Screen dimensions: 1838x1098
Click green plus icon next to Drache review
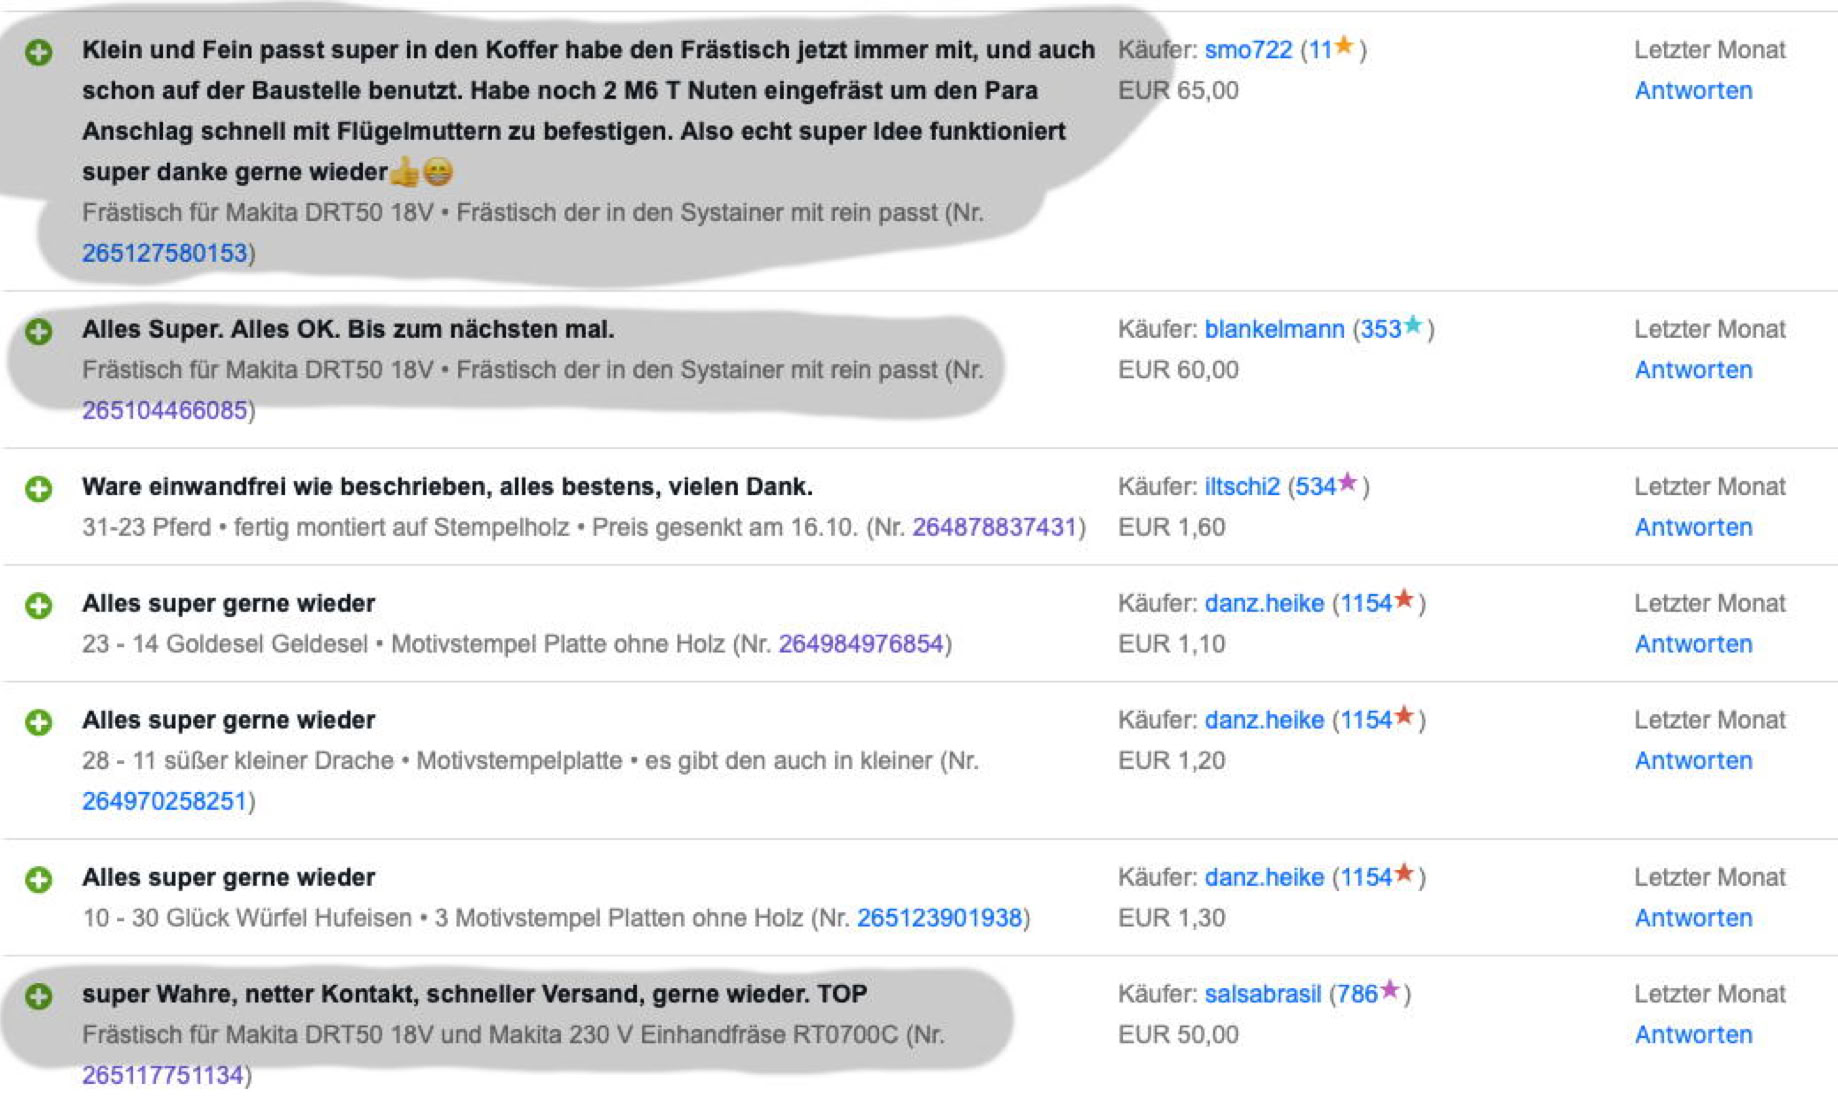click(39, 722)
